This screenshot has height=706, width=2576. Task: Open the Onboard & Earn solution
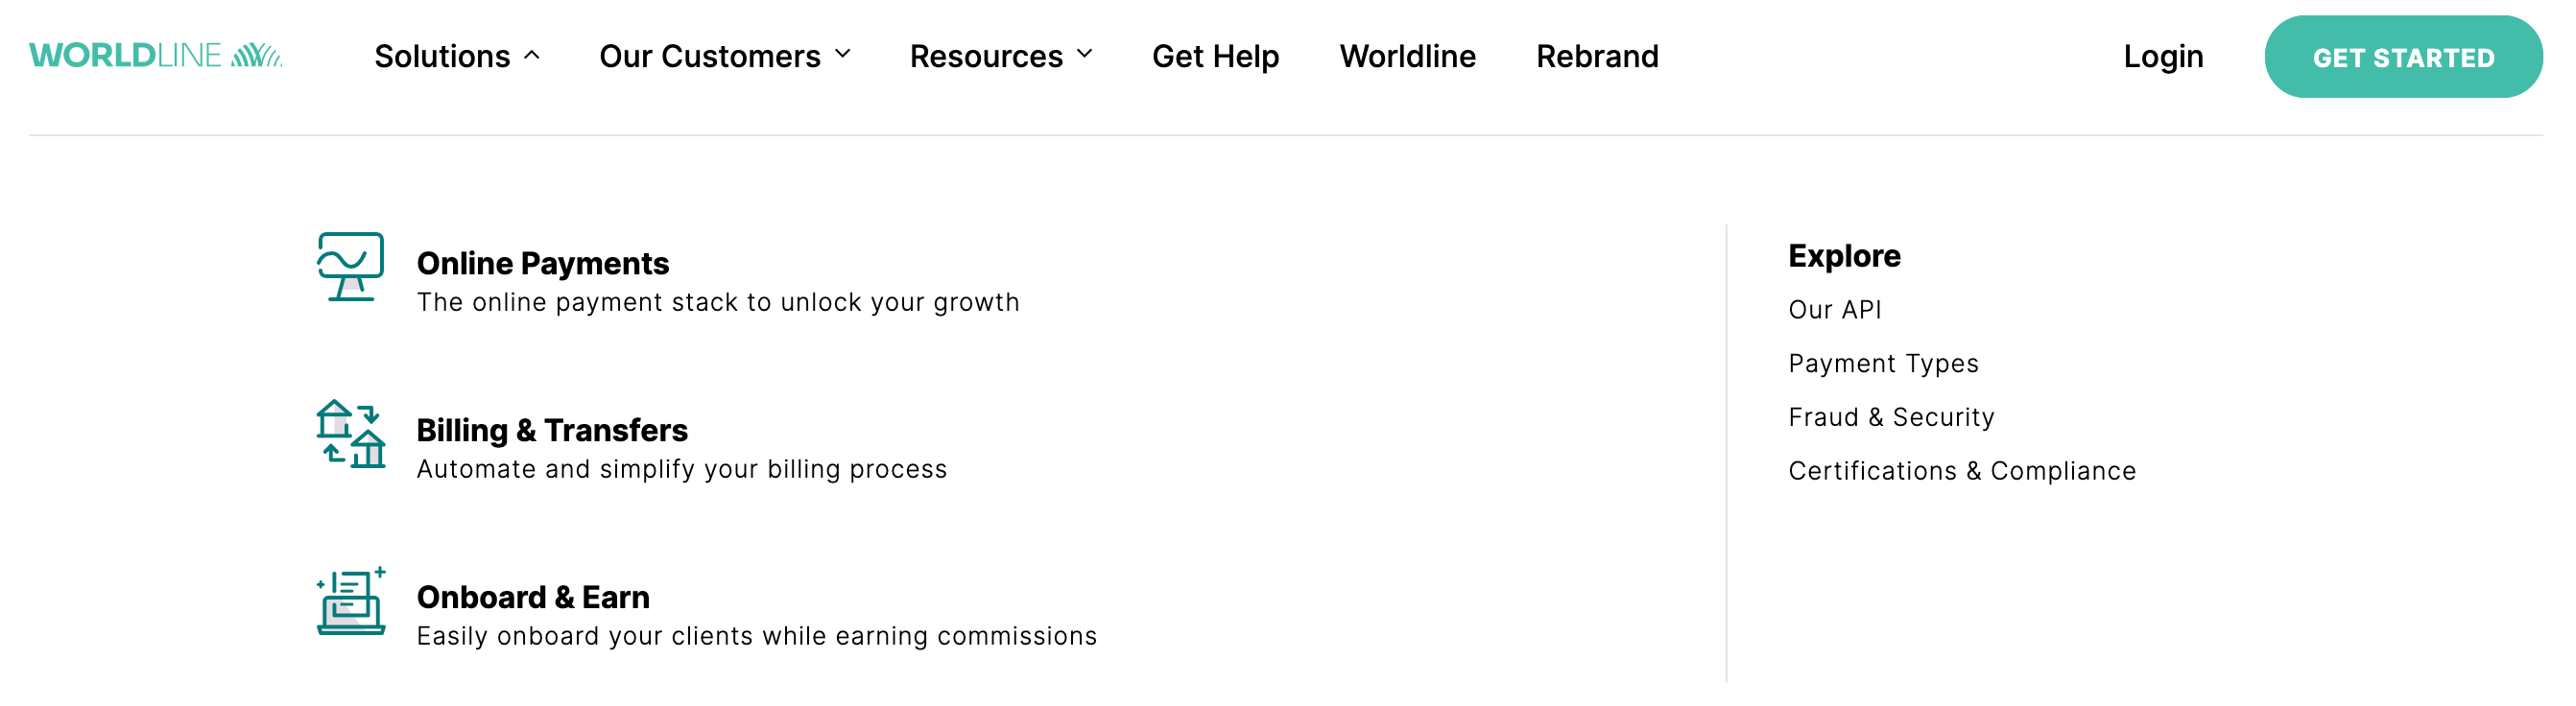[533, 596]
